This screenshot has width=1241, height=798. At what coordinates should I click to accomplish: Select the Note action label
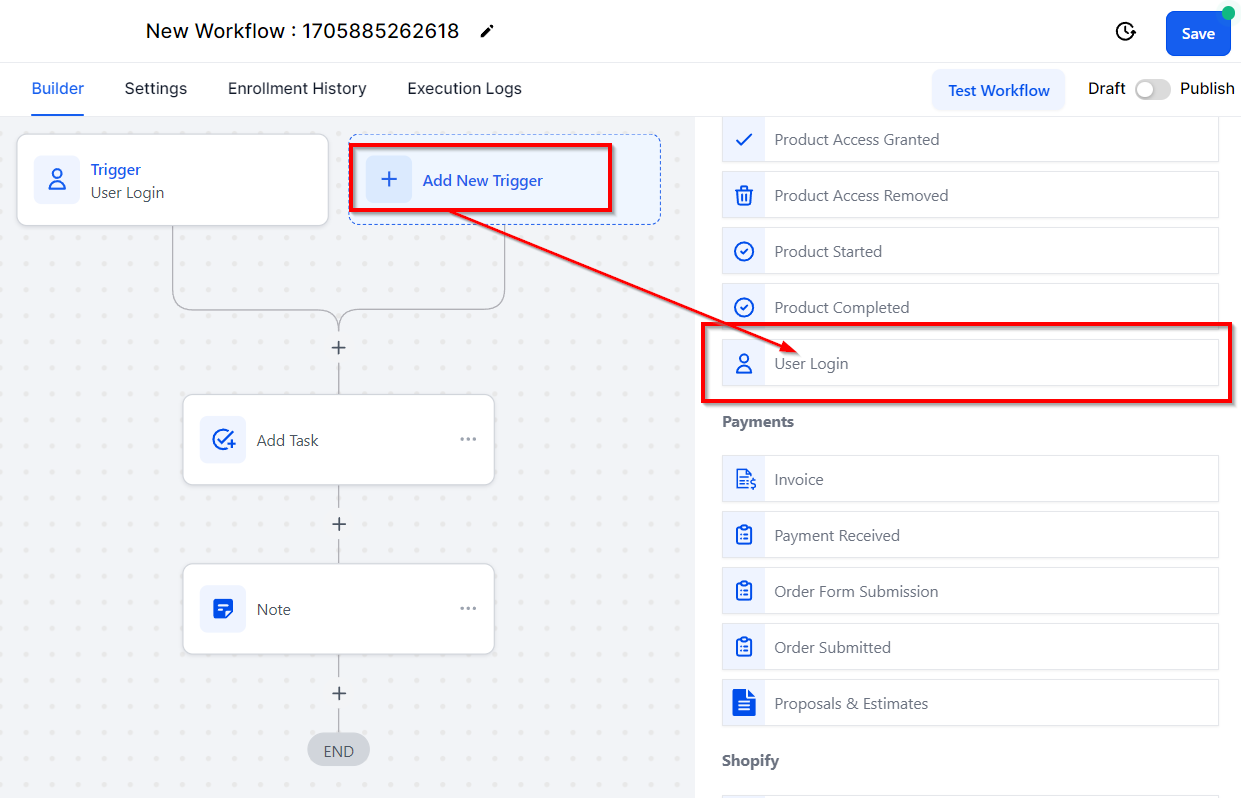[x=274, y=609]
